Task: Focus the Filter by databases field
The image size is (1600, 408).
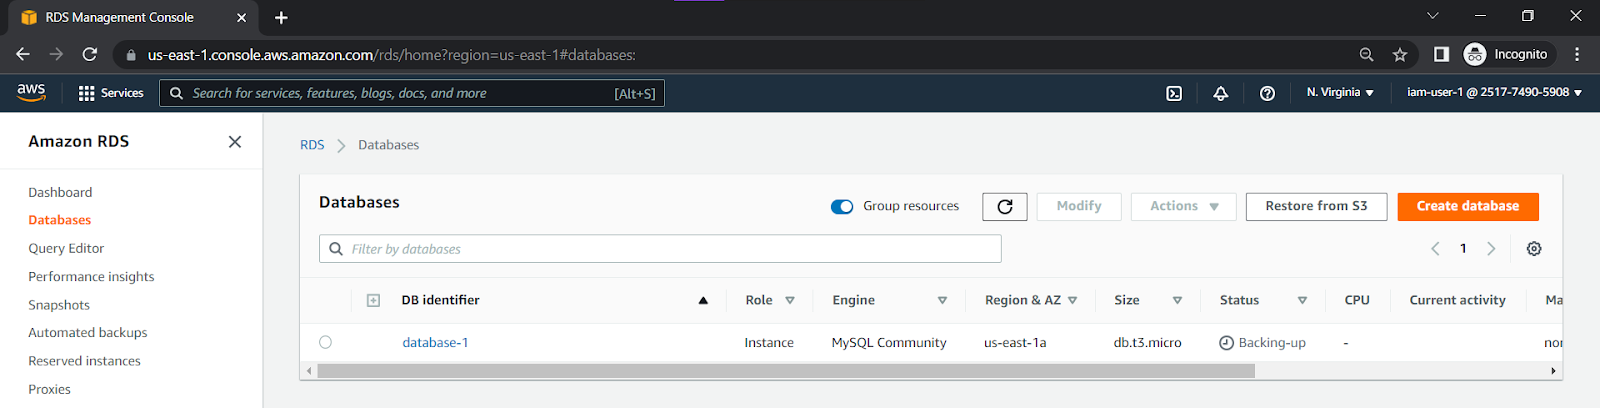Action: point(660,249)
